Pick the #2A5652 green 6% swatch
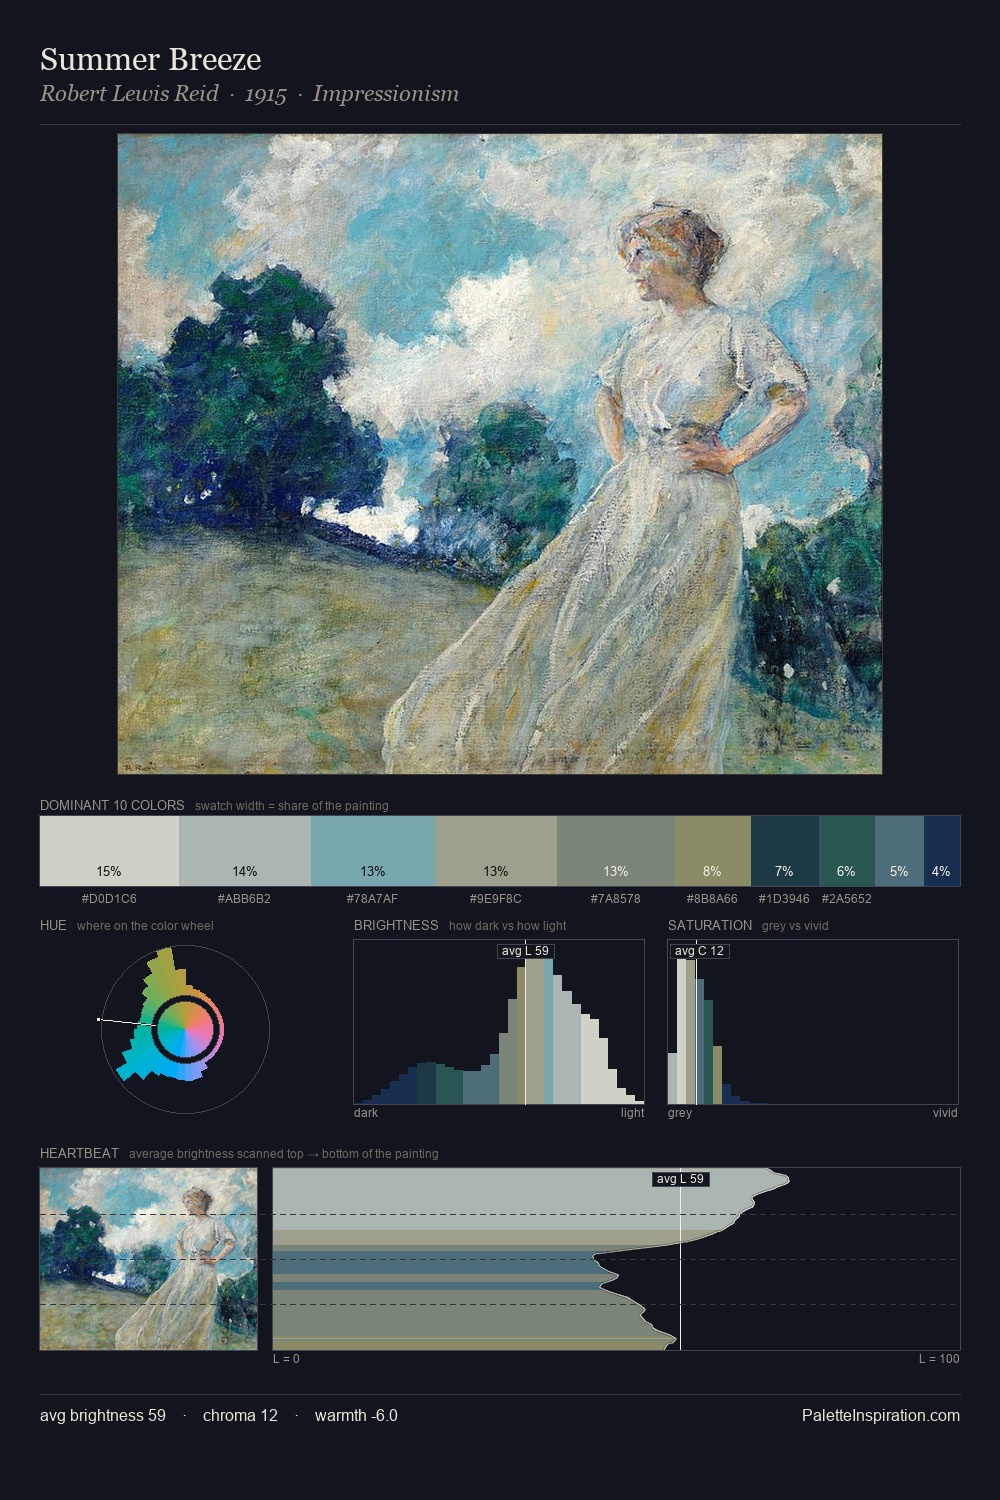The image size is (1000, 1500). point(847,851)
